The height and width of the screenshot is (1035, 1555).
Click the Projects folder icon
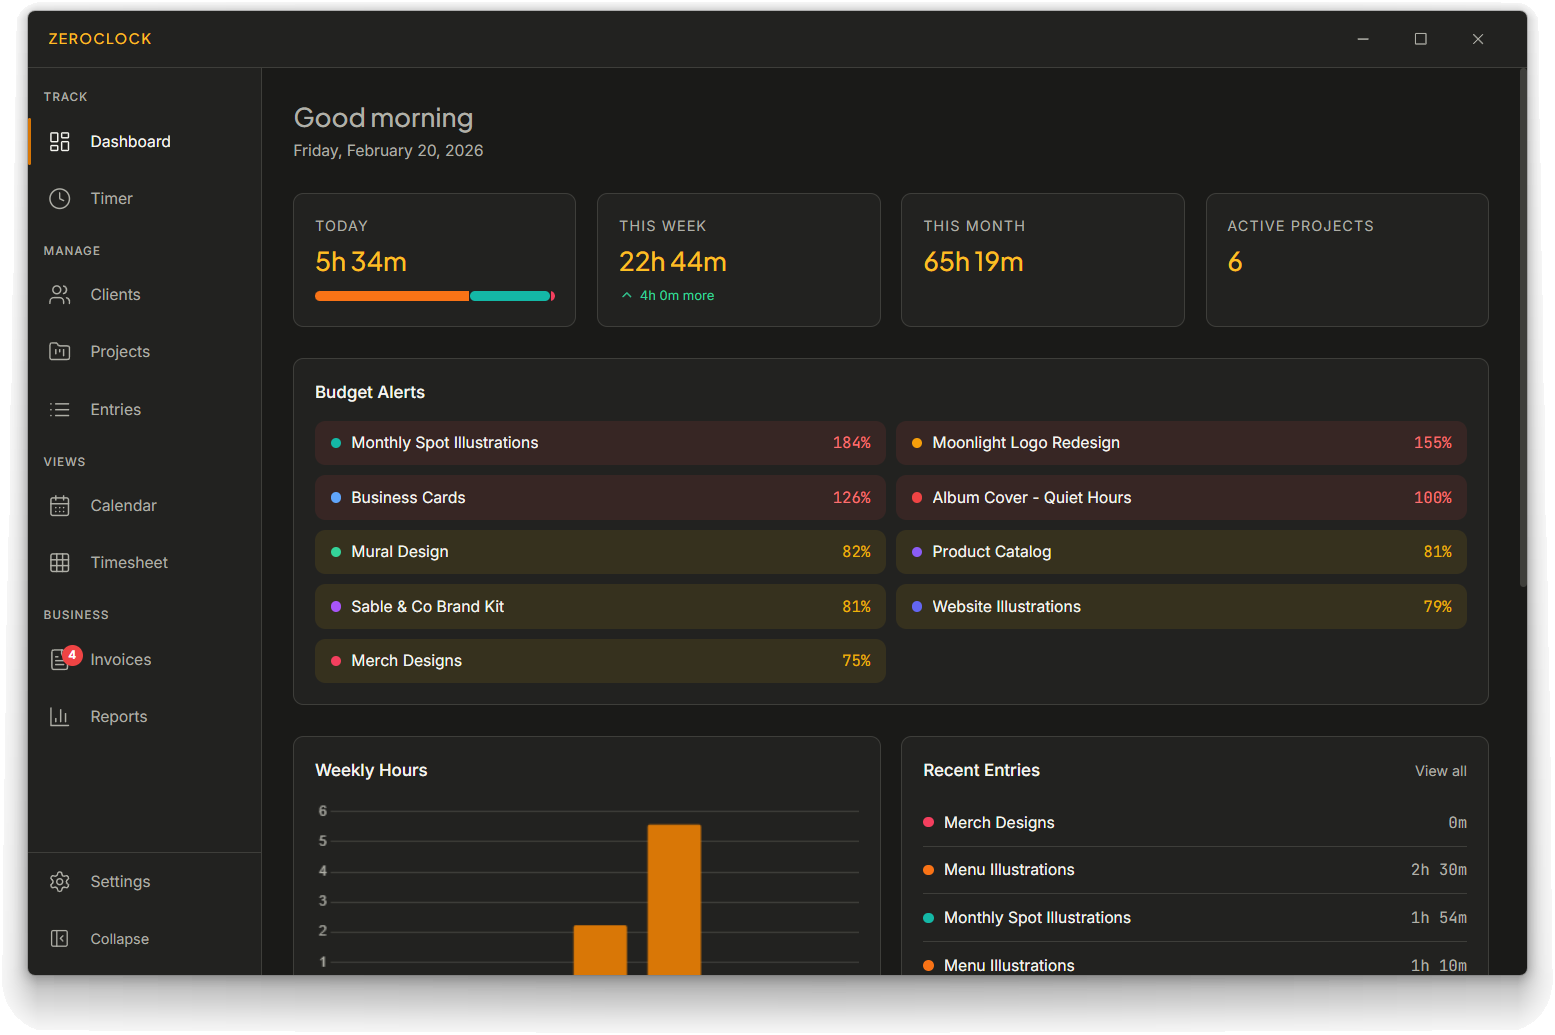[59, 351]
